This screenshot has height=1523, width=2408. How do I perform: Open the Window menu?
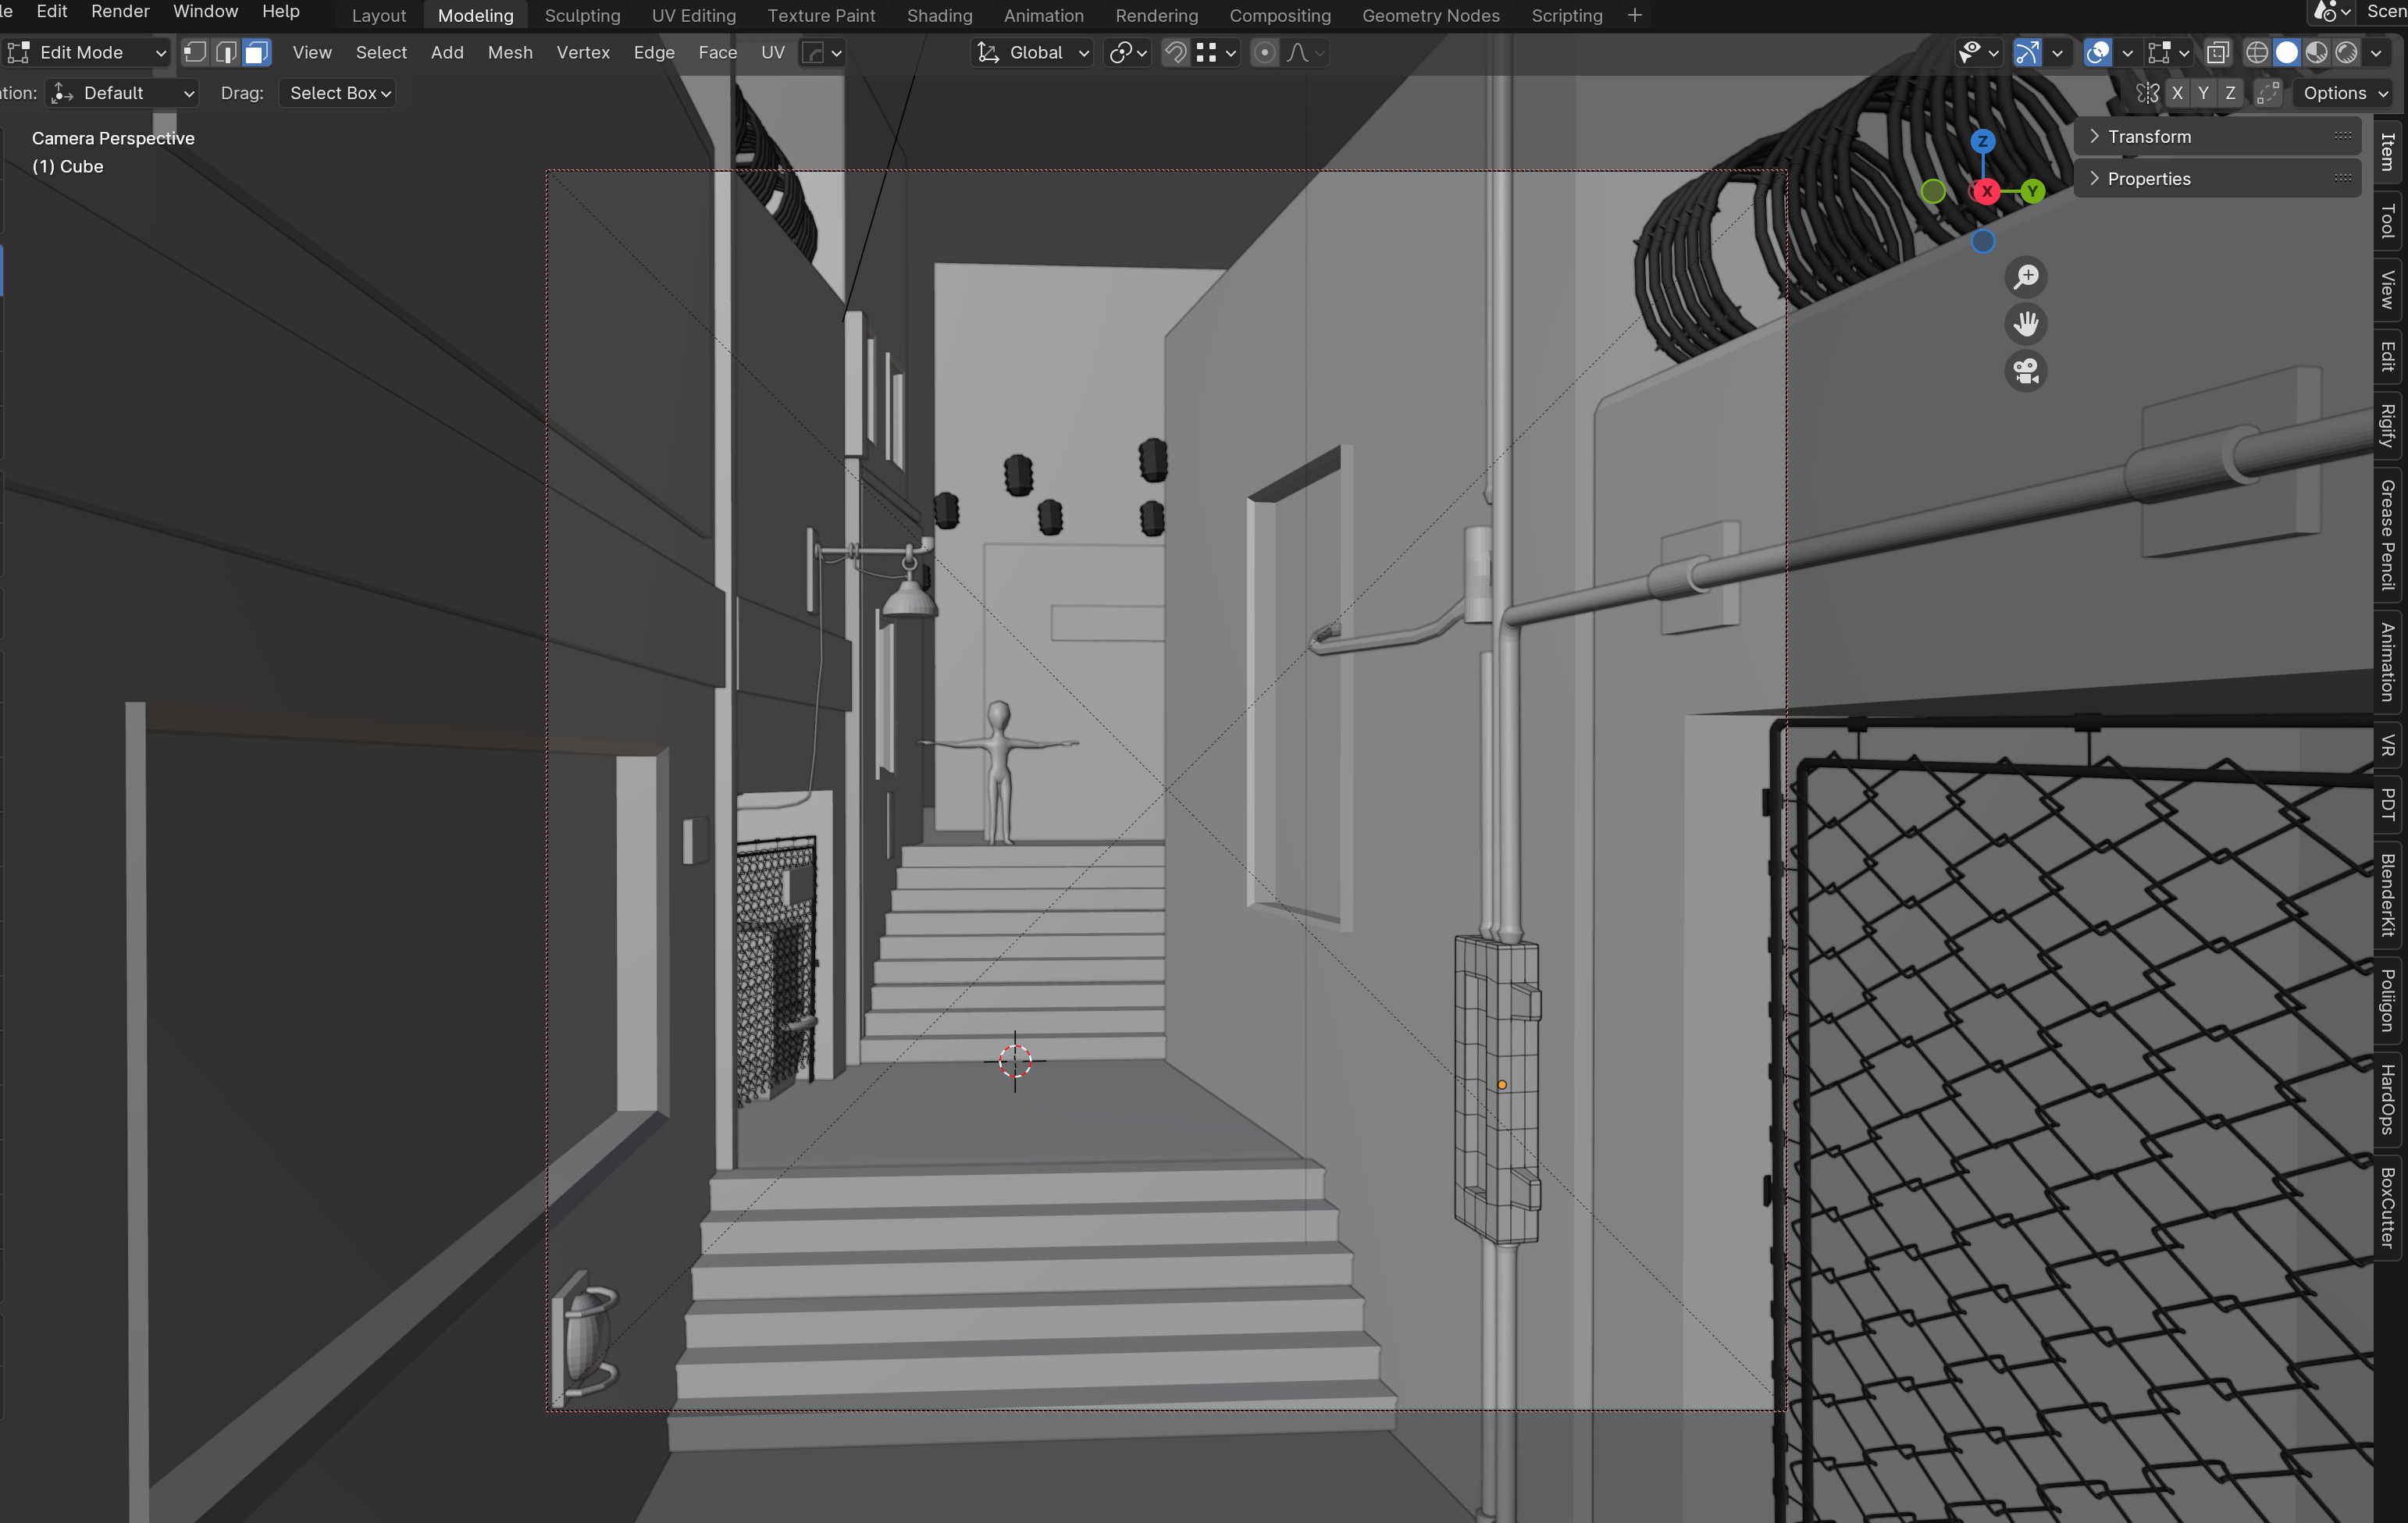pos(205,11)
